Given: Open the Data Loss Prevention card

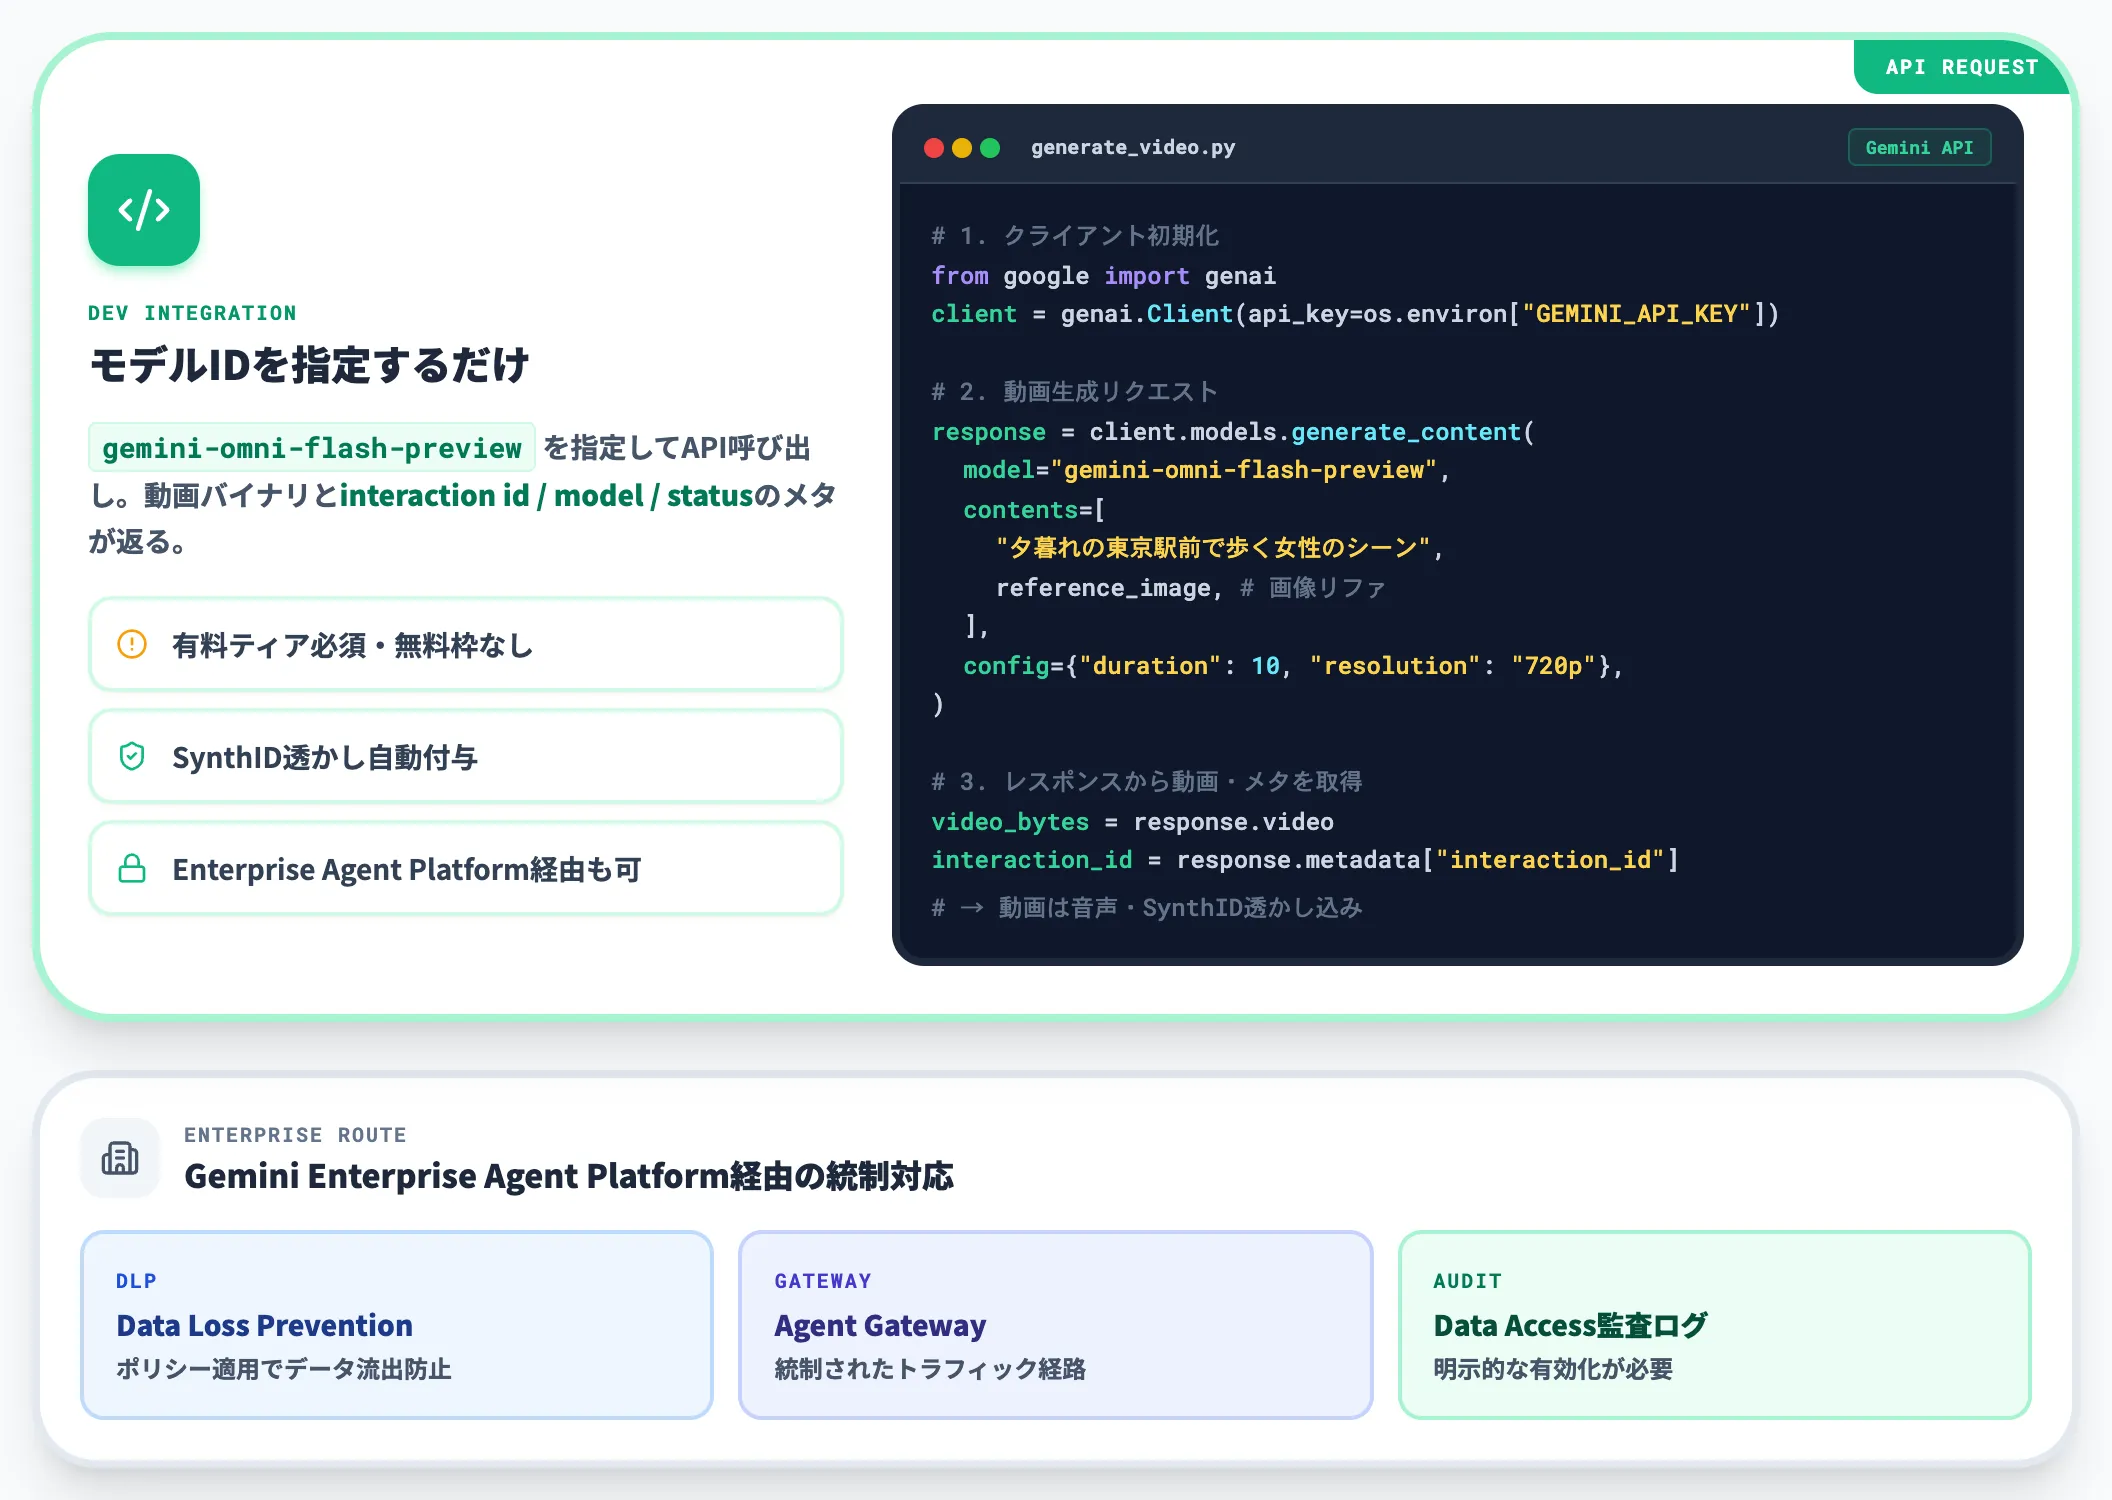Looking at the screenshot, I should coord(397,1324).
